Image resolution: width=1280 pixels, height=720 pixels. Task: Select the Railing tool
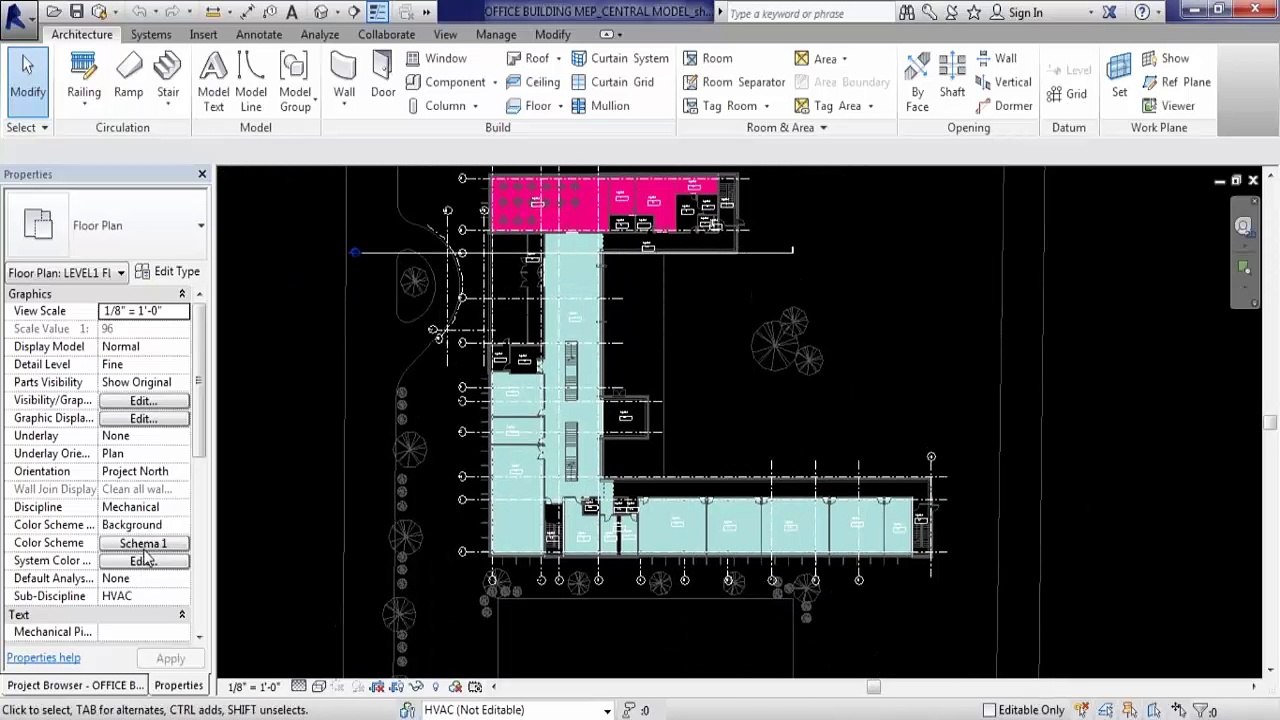pos(84,77)
